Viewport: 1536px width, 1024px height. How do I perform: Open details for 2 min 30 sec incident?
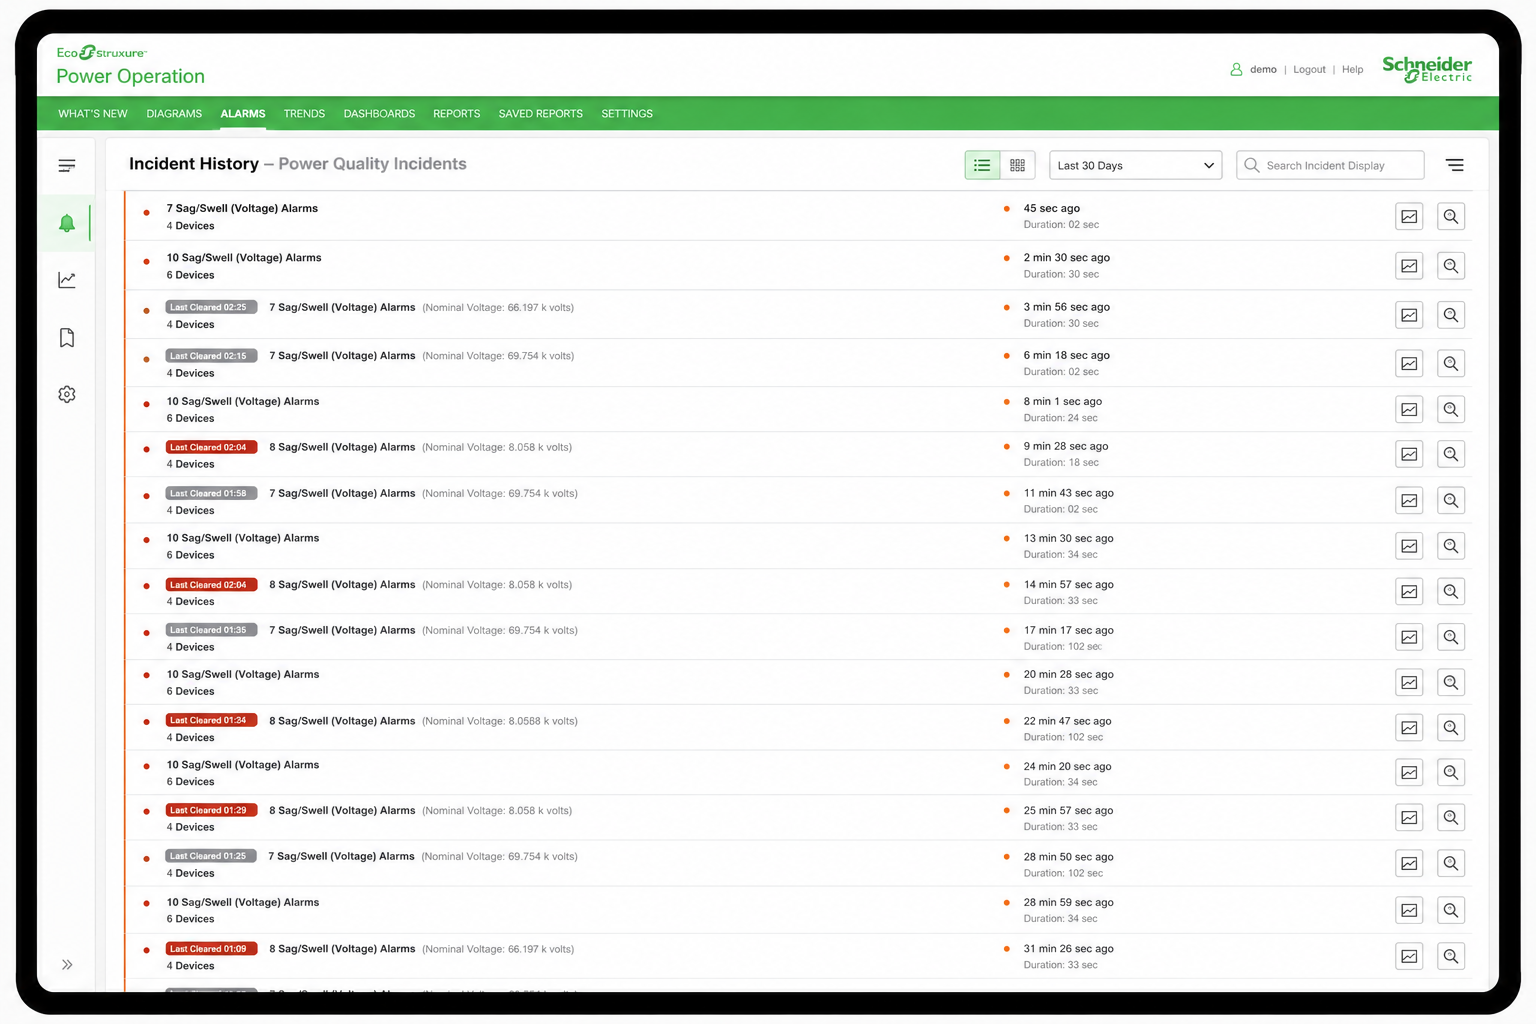pos(1451,266)
